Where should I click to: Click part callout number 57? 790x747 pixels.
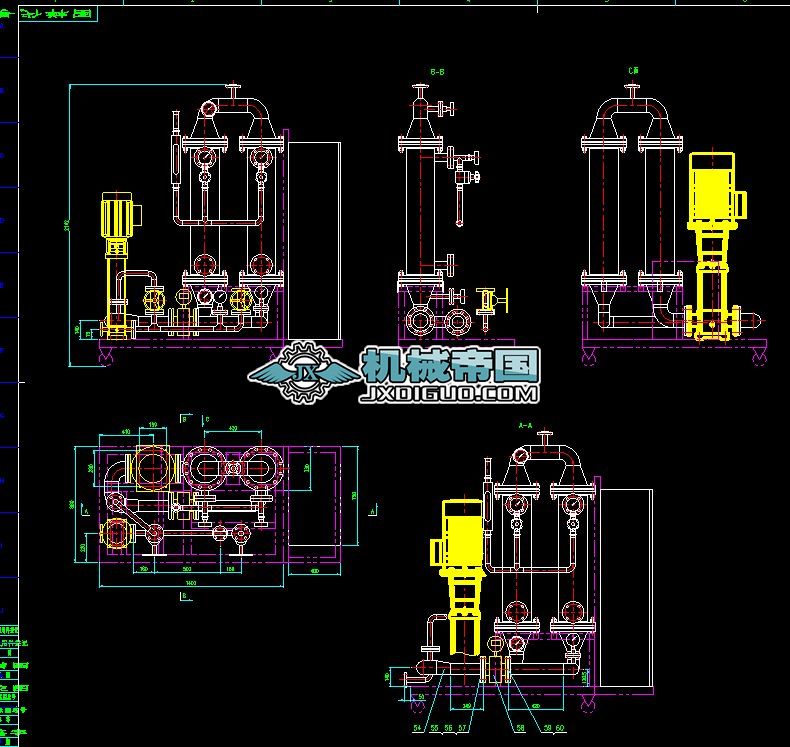[462, 728]
